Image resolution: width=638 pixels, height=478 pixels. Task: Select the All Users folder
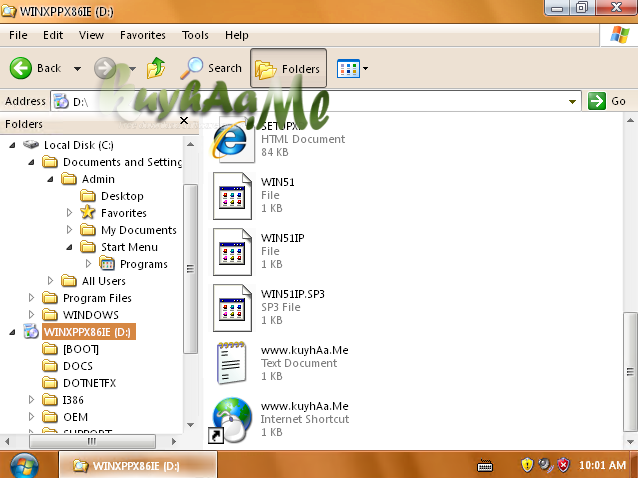click(93, 281)
